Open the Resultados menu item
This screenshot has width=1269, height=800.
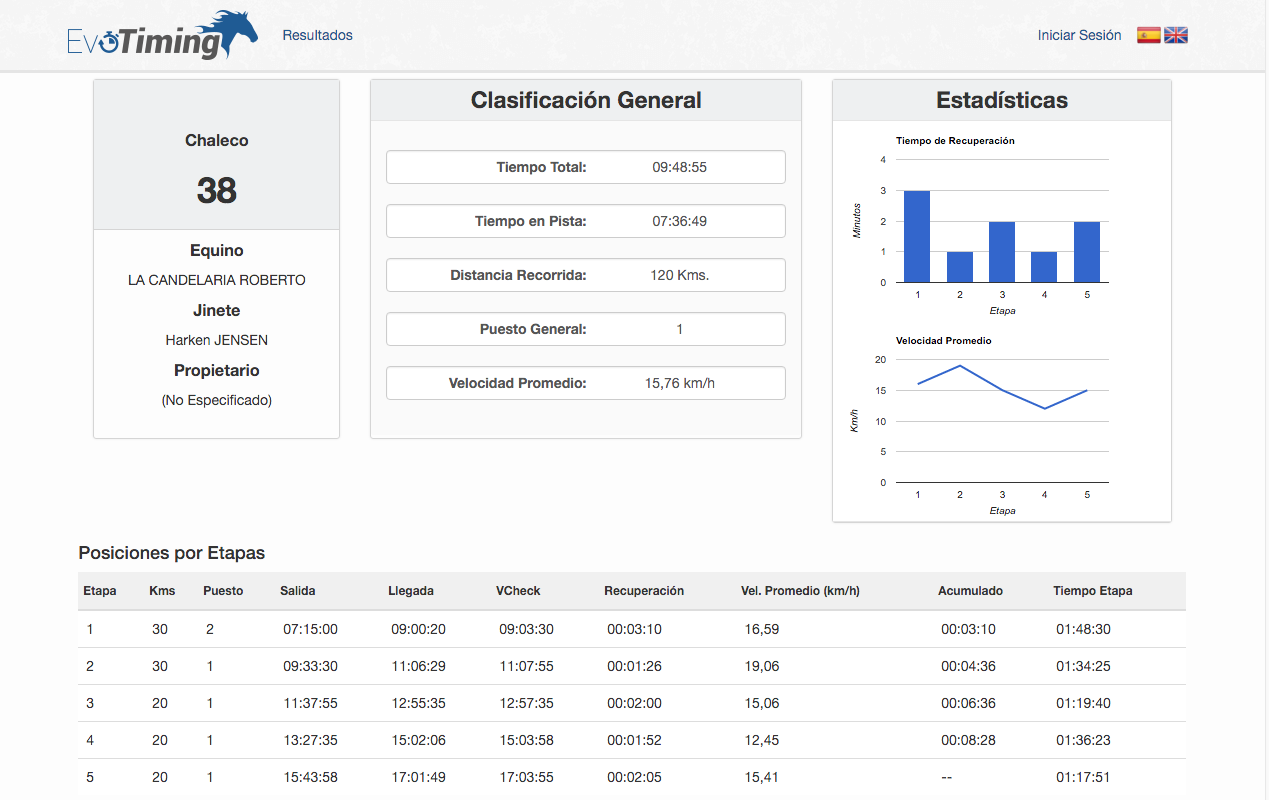(317, 35)
